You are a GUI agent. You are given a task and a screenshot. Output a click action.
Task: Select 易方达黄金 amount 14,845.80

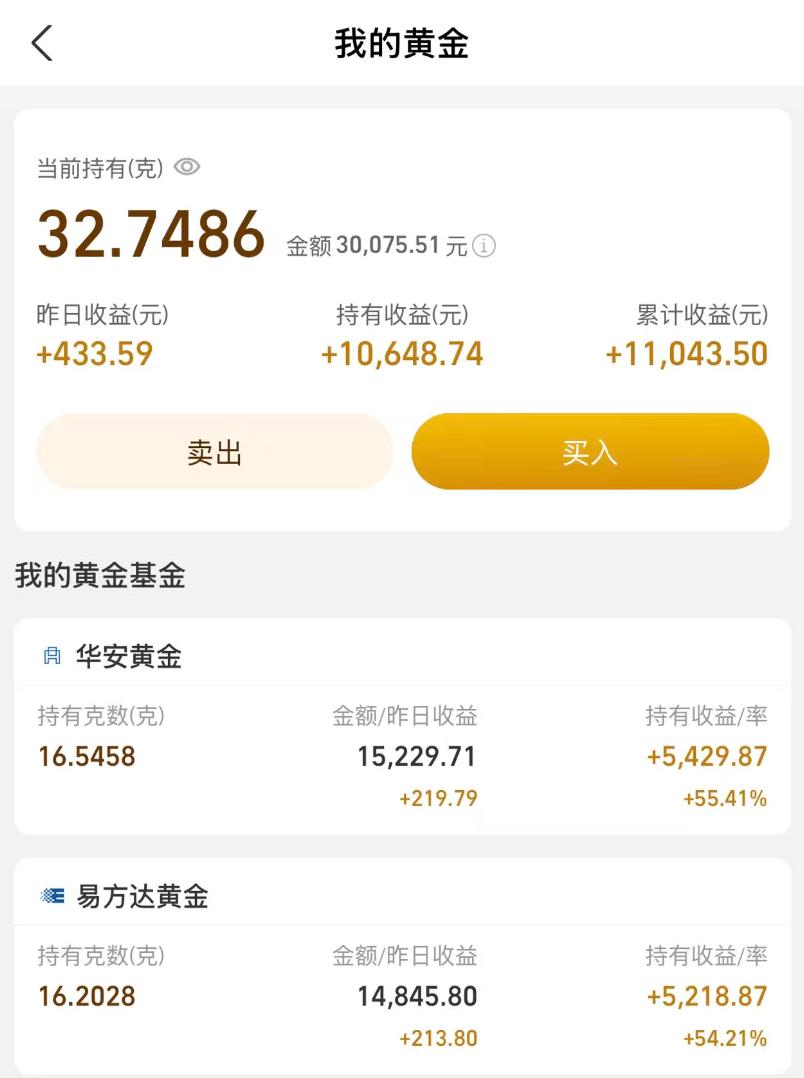(x=416, y=996)
